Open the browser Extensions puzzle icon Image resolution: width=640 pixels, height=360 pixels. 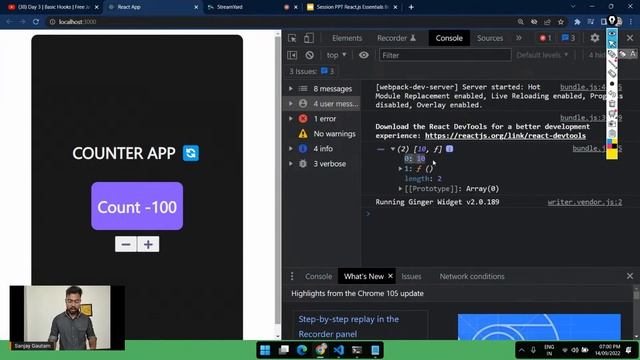577,22
